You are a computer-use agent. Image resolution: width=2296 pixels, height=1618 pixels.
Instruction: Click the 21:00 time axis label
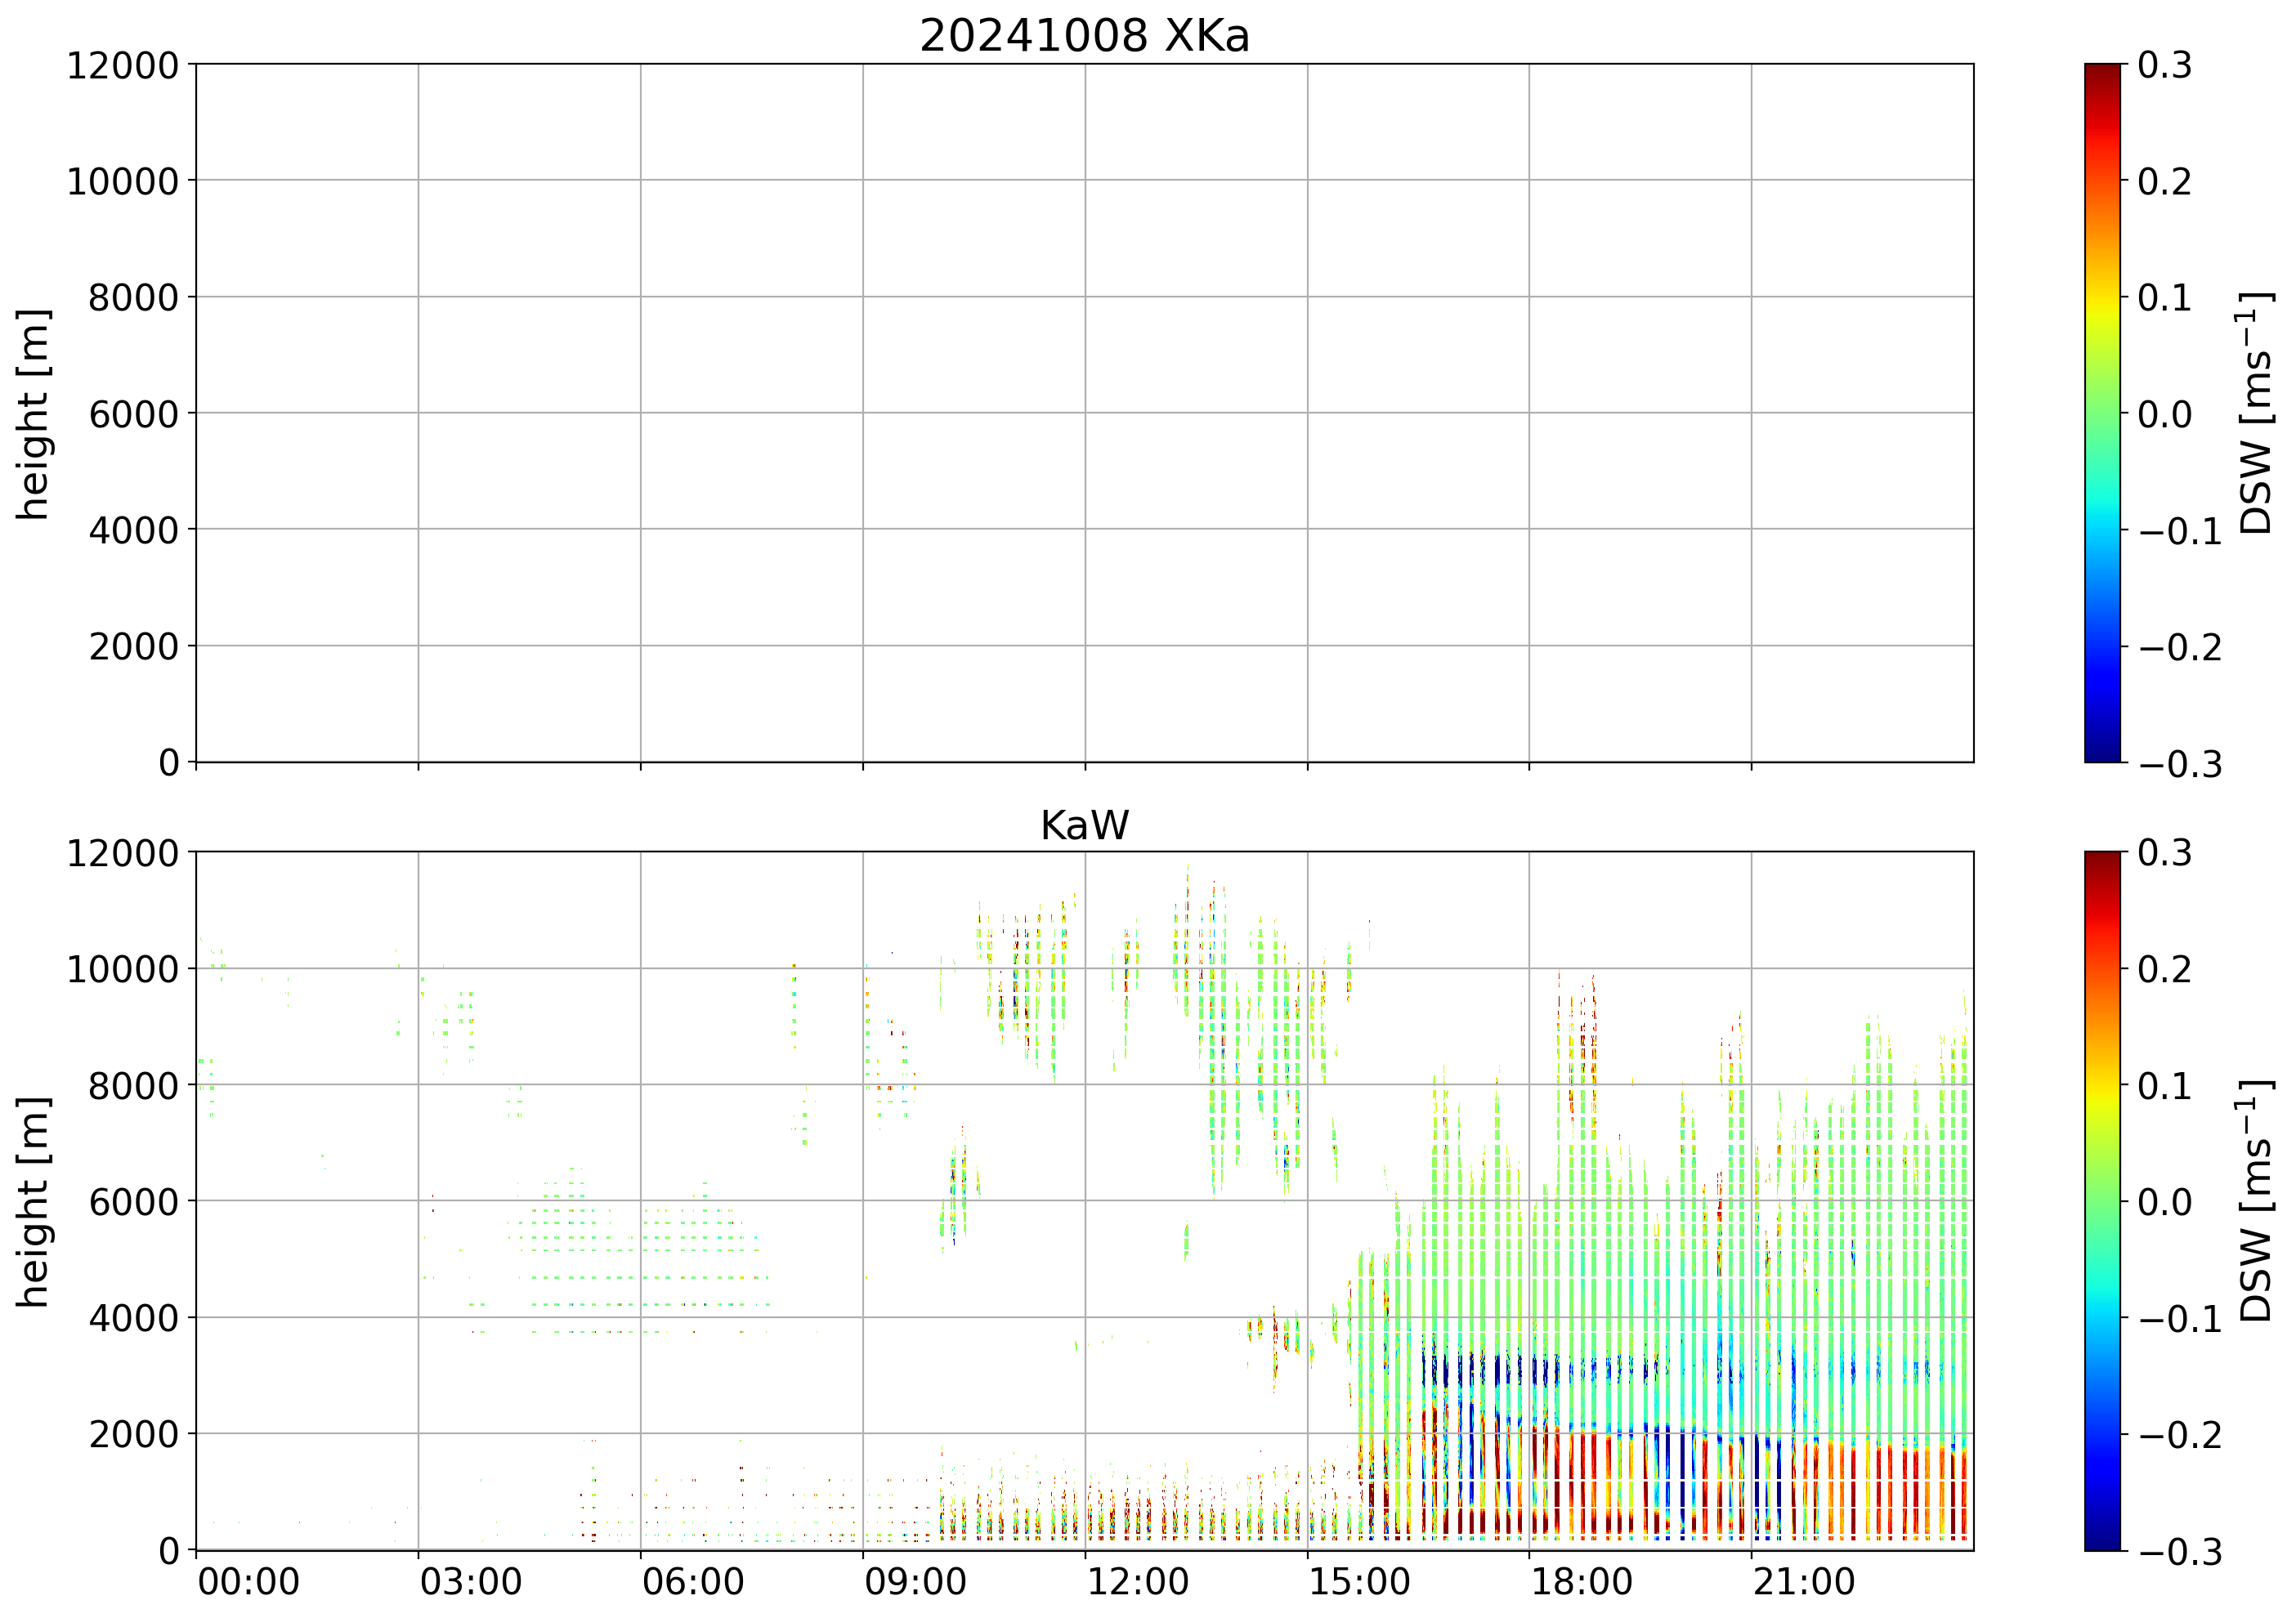pos(1804,1583)
